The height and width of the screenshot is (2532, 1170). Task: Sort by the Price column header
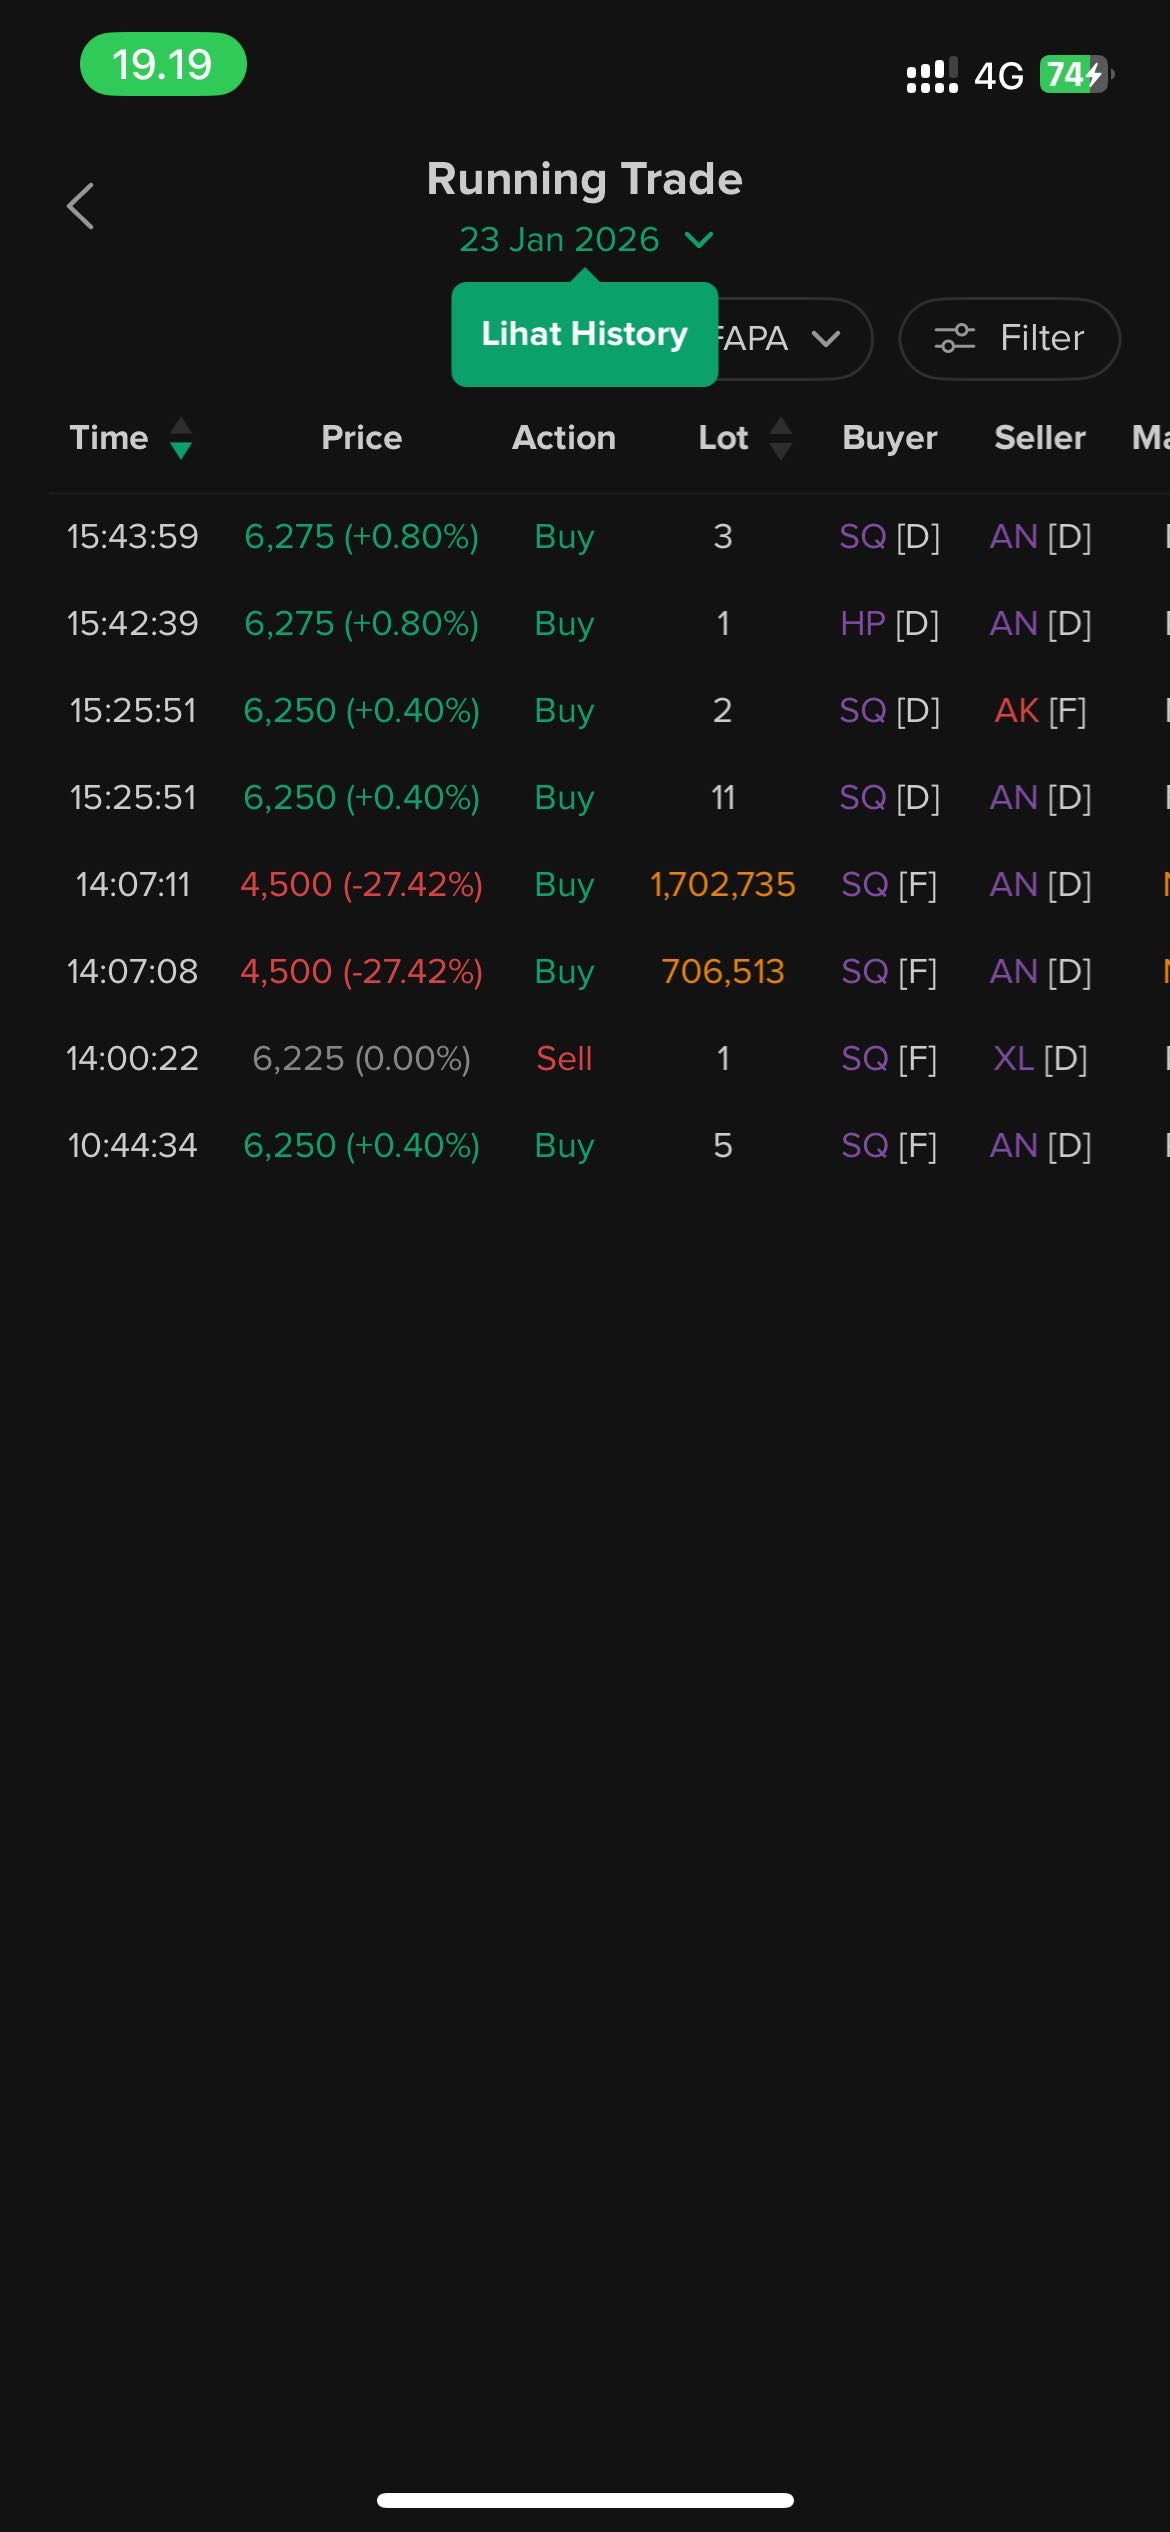point(361,438)
